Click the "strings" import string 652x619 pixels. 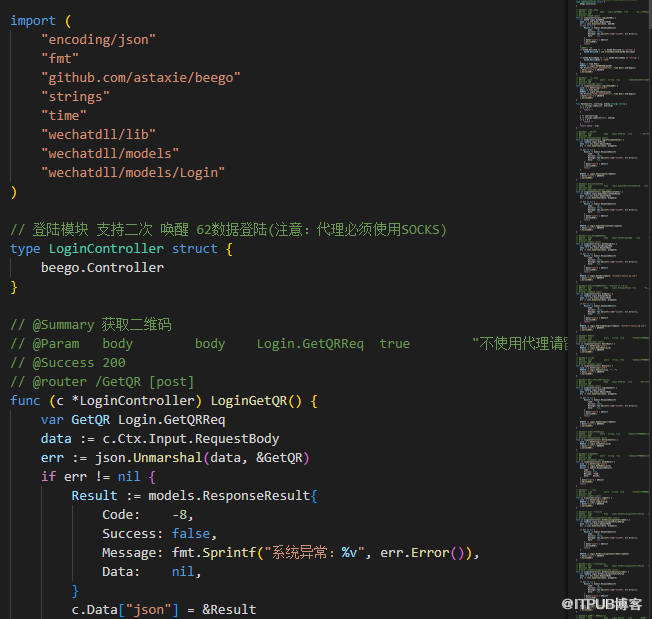75,96
